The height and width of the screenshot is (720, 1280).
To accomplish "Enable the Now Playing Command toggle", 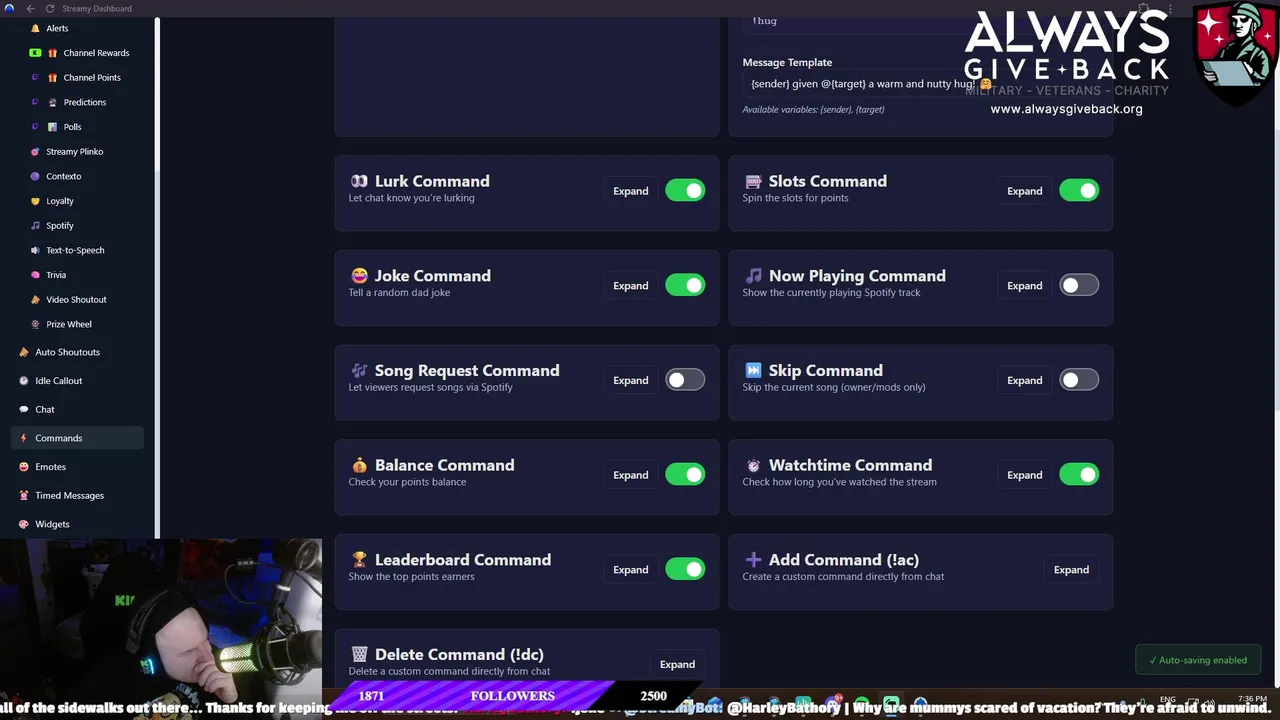I will [1079, 285].
